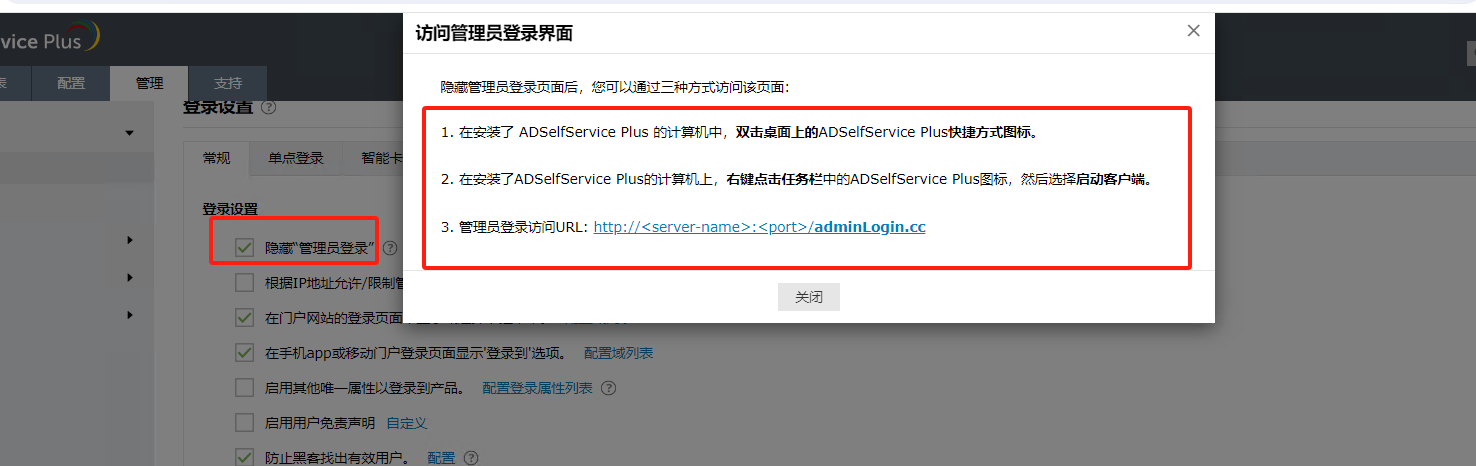Viewport: 1476px width, 466px height.
Task: Click help icon after 防止黑客 配置 link
Action: [471, 458]
